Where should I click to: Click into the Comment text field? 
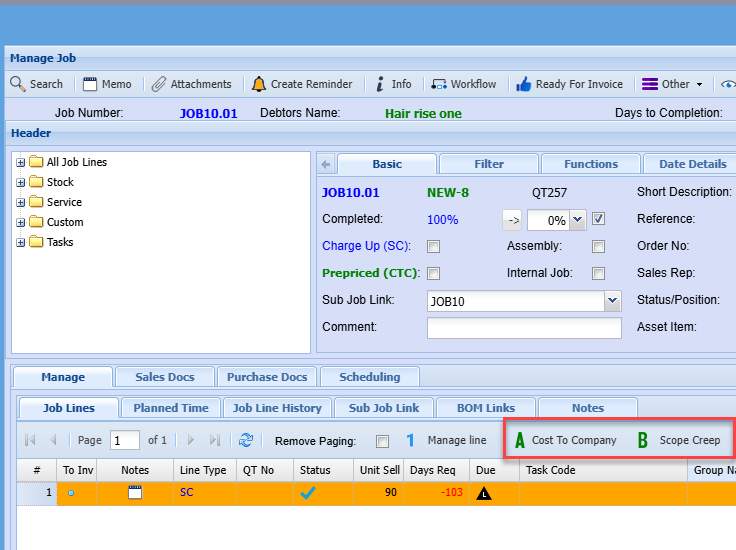(x=524, y=328)
